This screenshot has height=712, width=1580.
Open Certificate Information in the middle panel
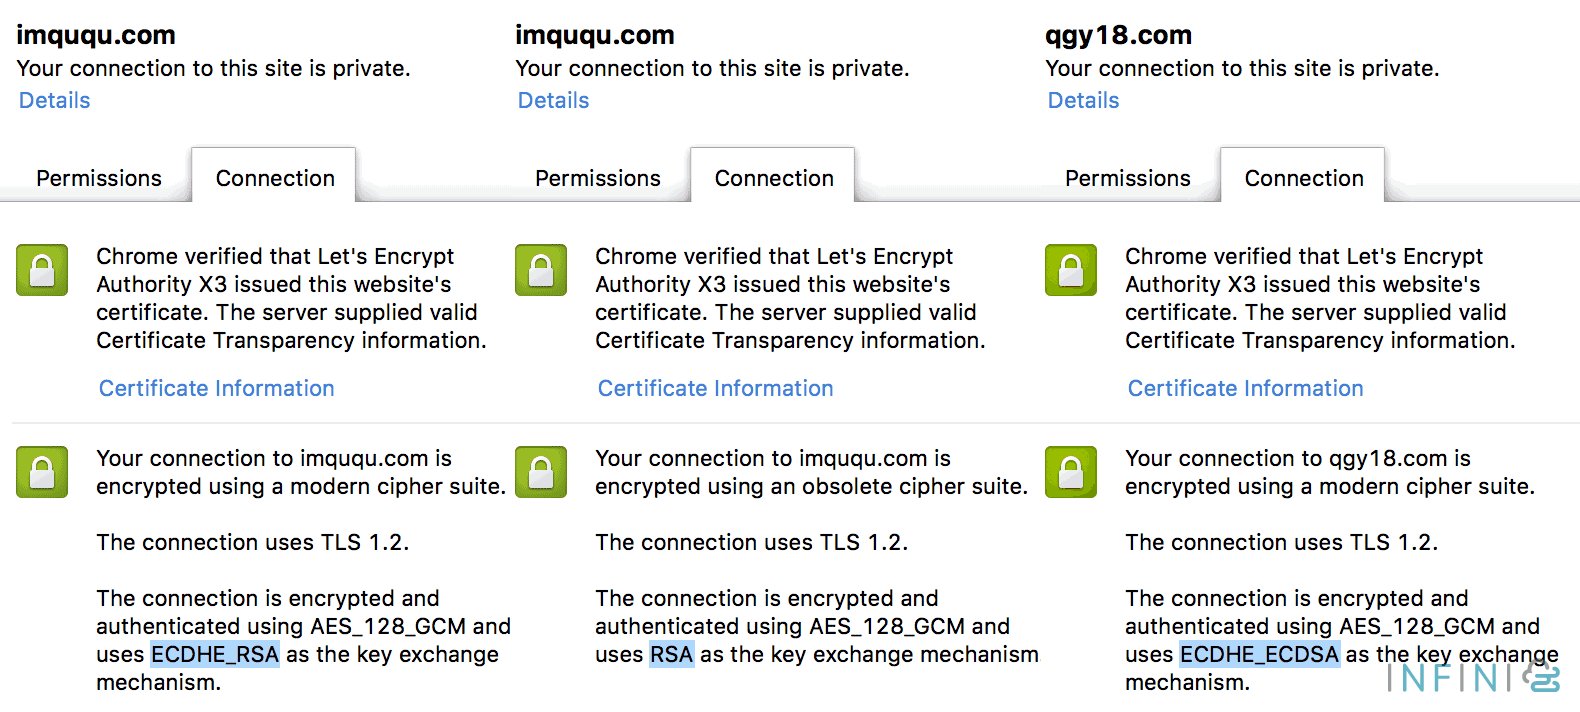[715, 388]
